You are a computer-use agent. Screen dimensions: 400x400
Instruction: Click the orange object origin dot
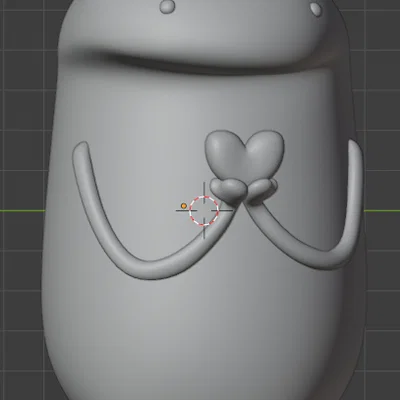pos(183,206)
